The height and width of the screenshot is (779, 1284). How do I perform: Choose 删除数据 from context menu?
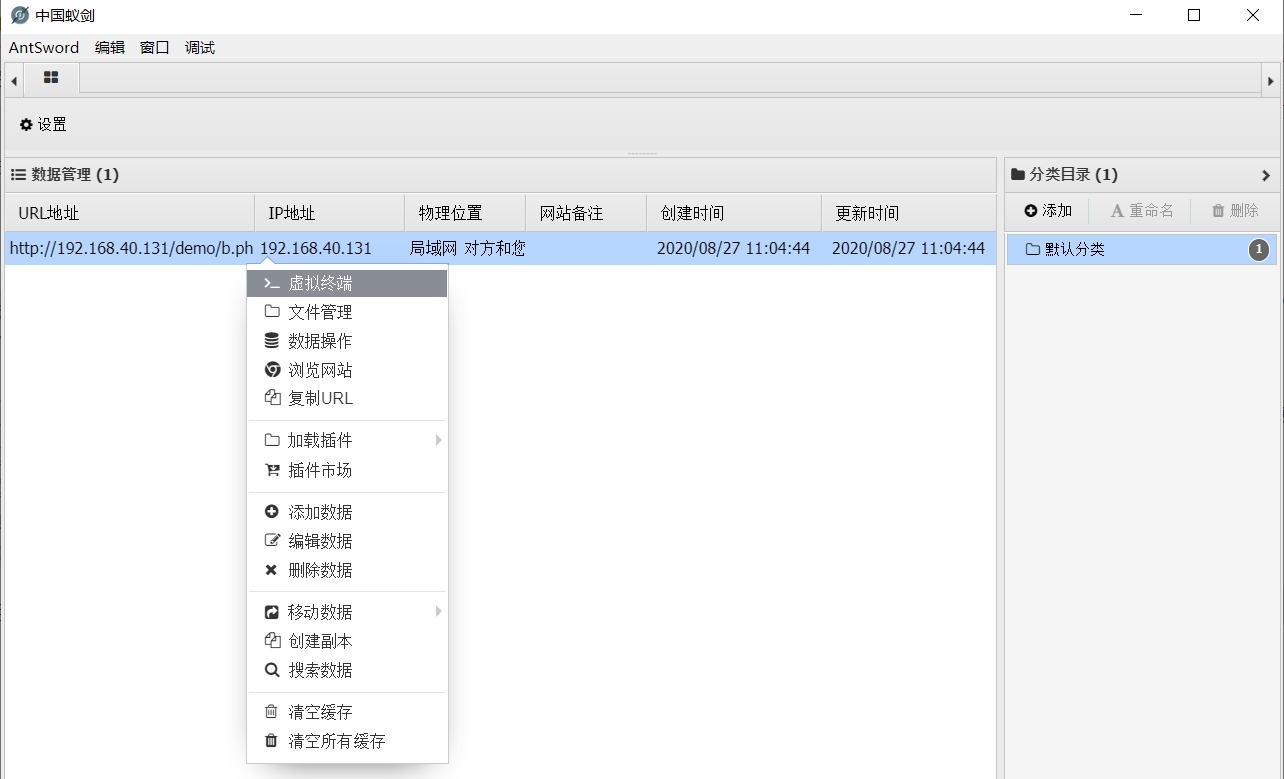pos(347,571)
